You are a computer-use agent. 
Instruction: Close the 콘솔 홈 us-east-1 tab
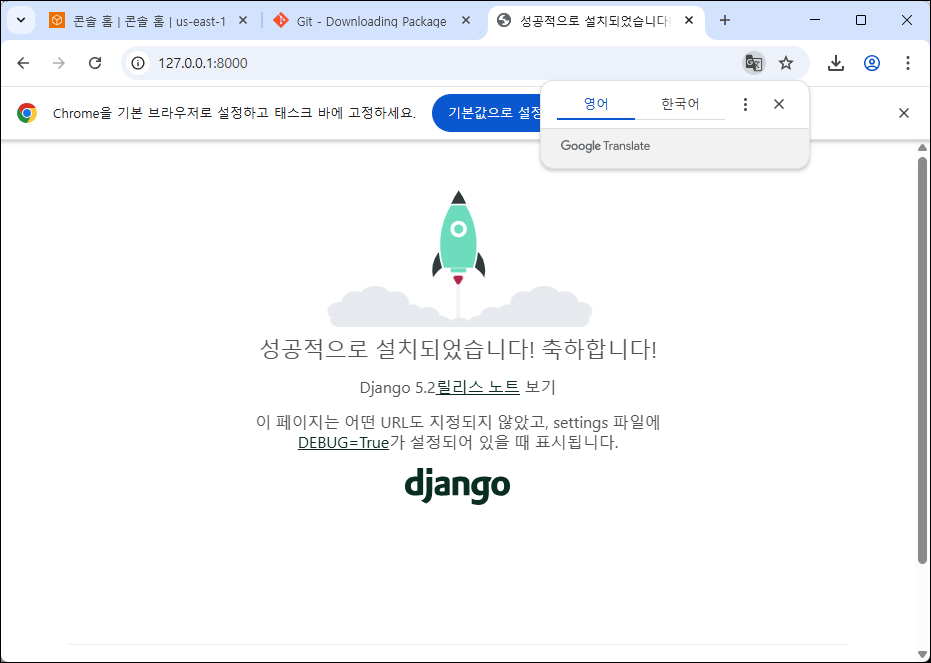[242, 20]
